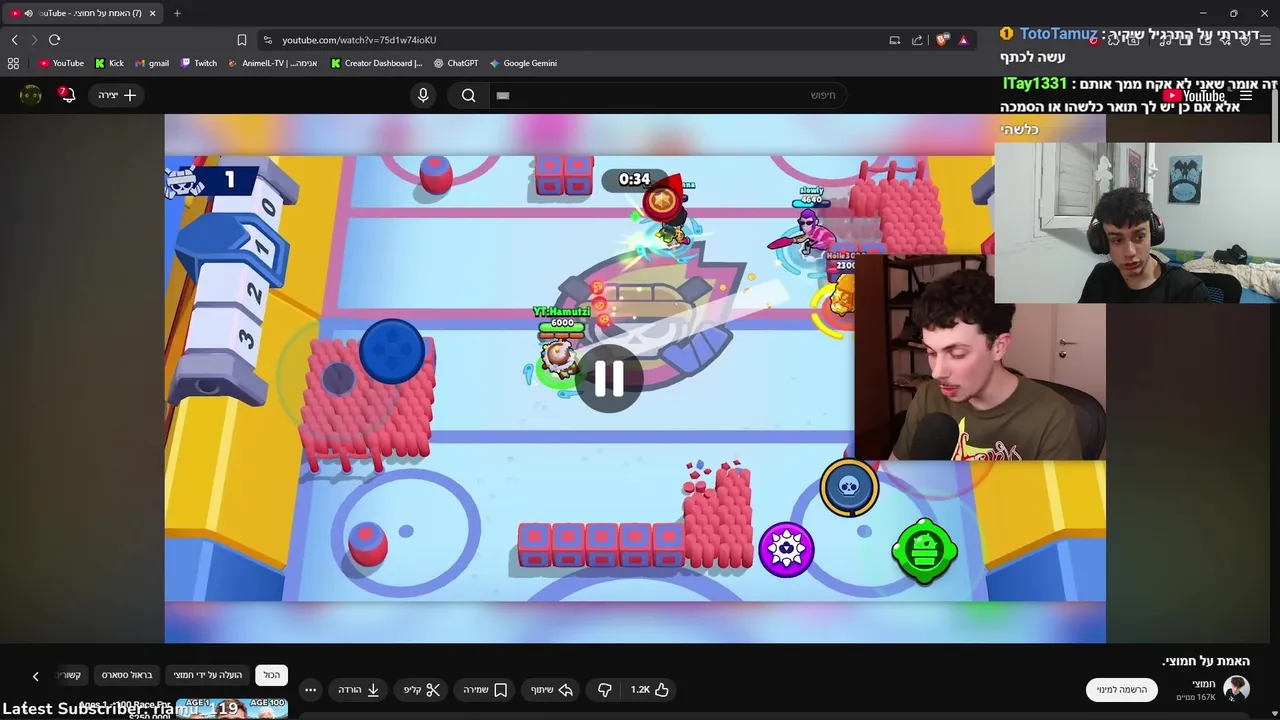Open the Creator Dashboard bookmark
This screenshot has height=720, width=1280.
coord(377,63)
